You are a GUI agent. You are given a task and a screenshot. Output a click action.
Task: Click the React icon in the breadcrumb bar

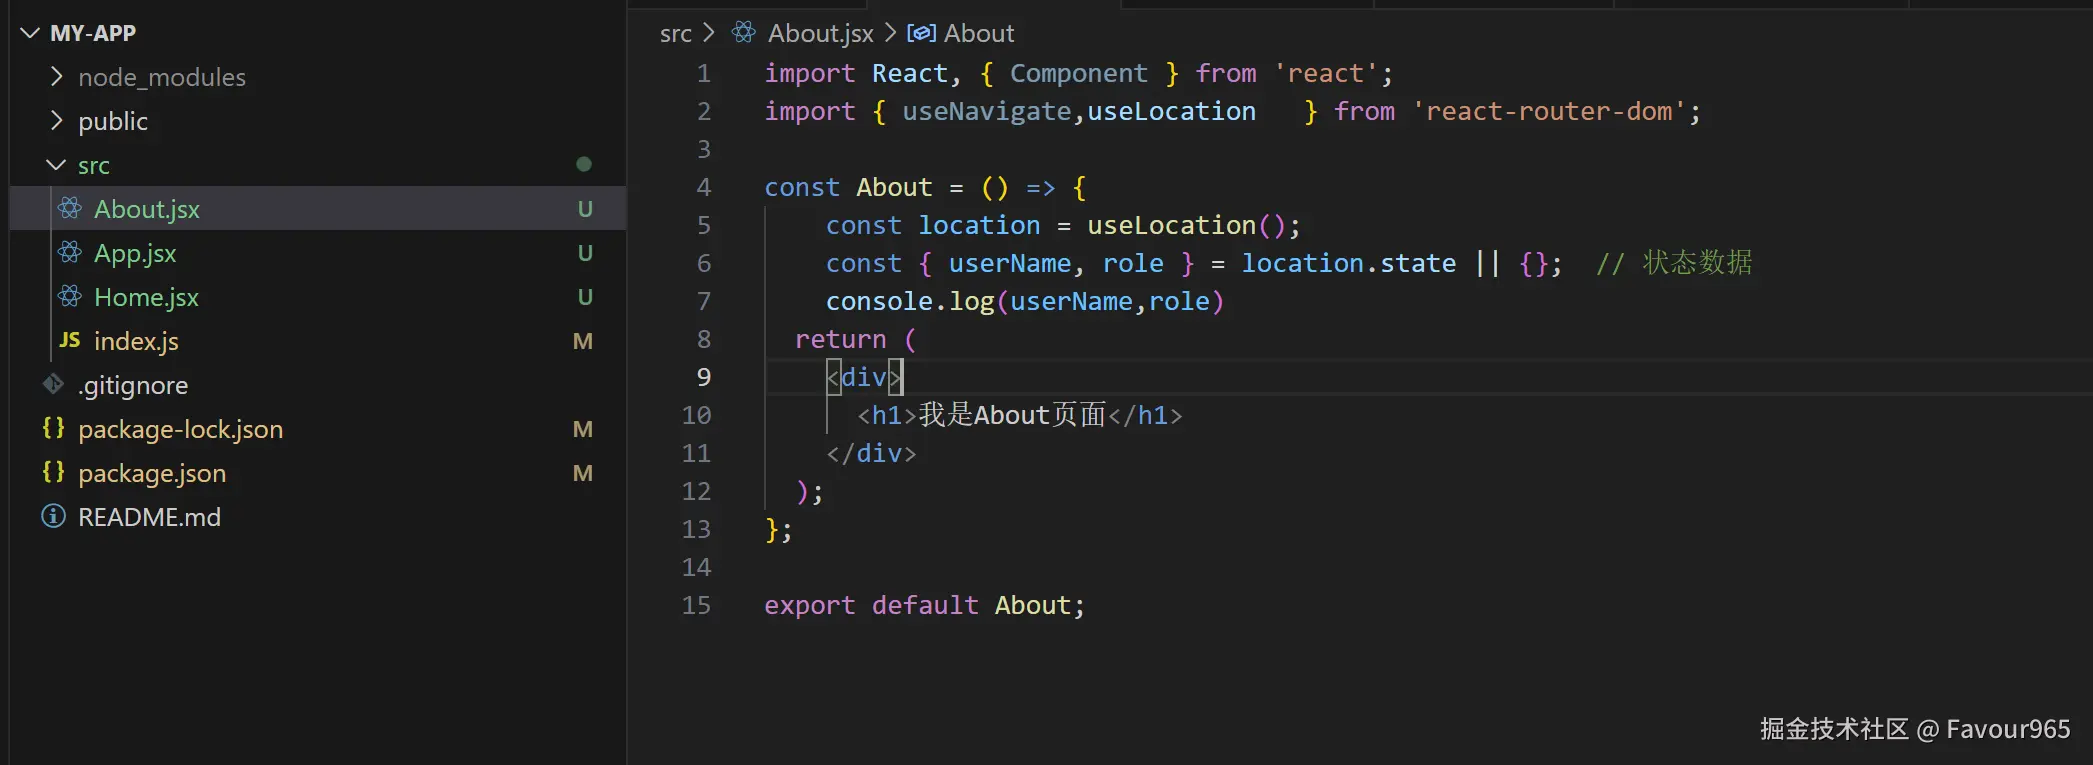(744, 33)
